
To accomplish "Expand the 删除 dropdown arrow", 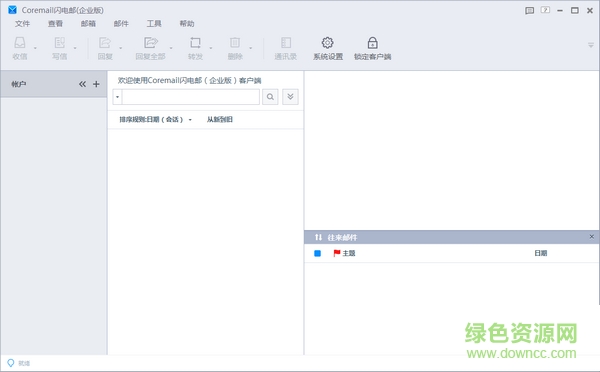I will [251, 48].
